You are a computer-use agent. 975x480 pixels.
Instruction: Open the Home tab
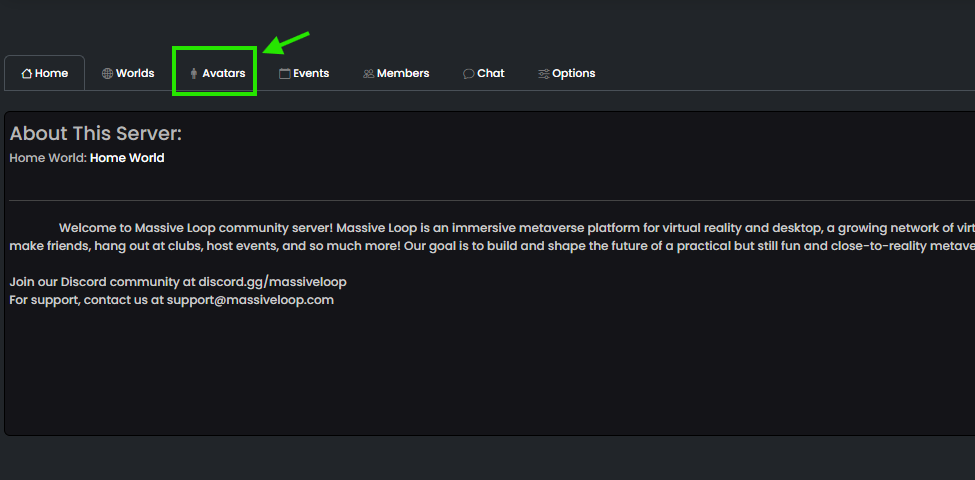(45, 73)
